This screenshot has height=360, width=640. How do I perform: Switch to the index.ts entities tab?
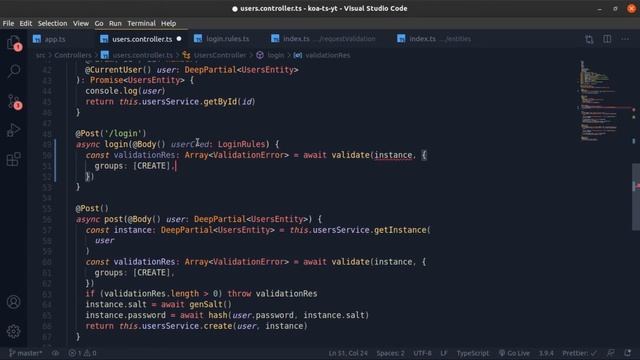(x=440, y=39)
